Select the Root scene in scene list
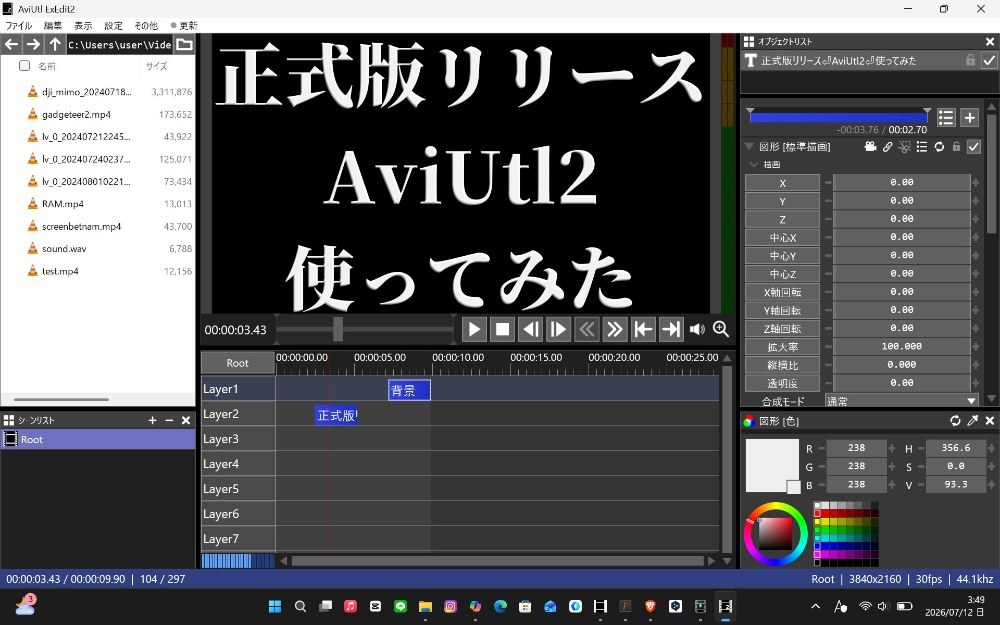Viewport: 1000px width, 625px height. (x=98, y=439)
